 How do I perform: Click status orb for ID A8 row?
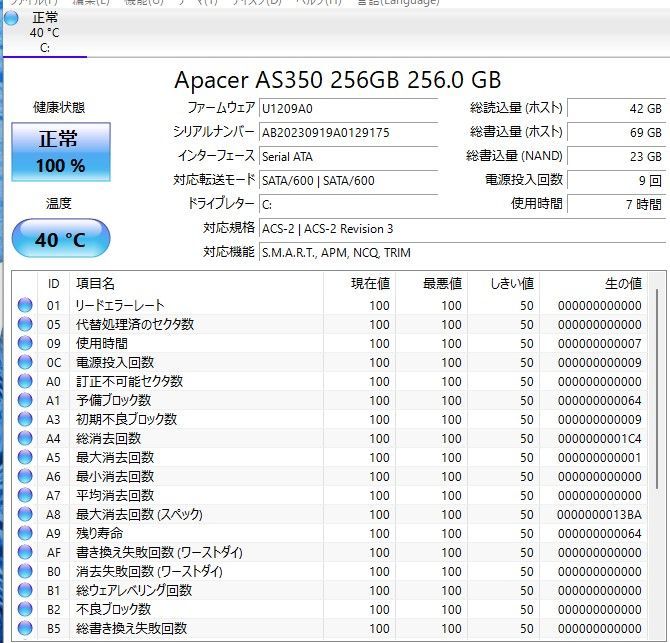click(25, 514)
